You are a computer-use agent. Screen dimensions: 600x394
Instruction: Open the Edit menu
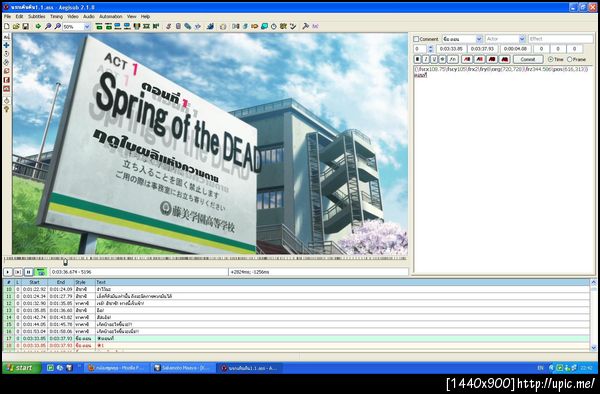click(x=19, y=16)
